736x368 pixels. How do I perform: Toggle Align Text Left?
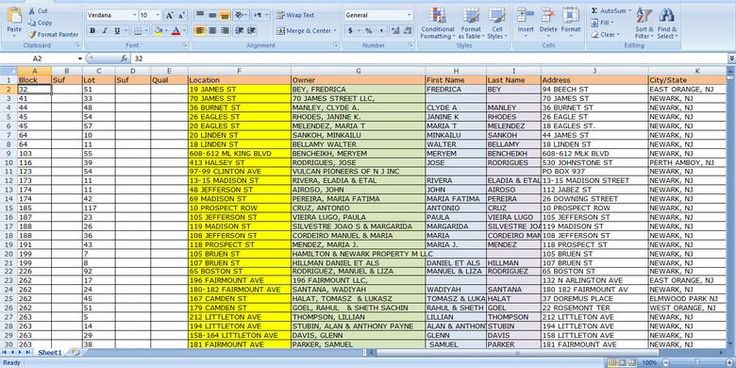click(200, 31)
